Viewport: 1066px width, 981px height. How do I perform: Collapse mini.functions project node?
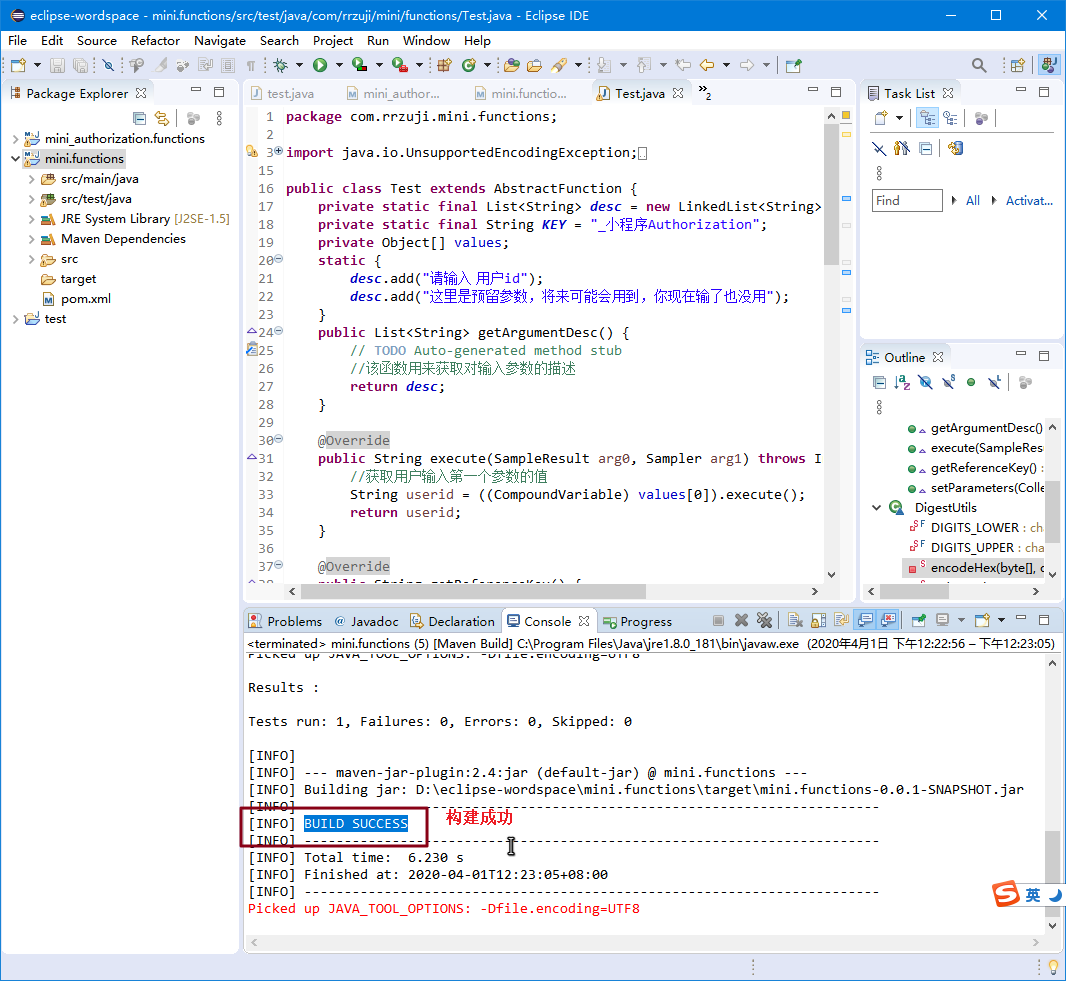tap(16, 158)
